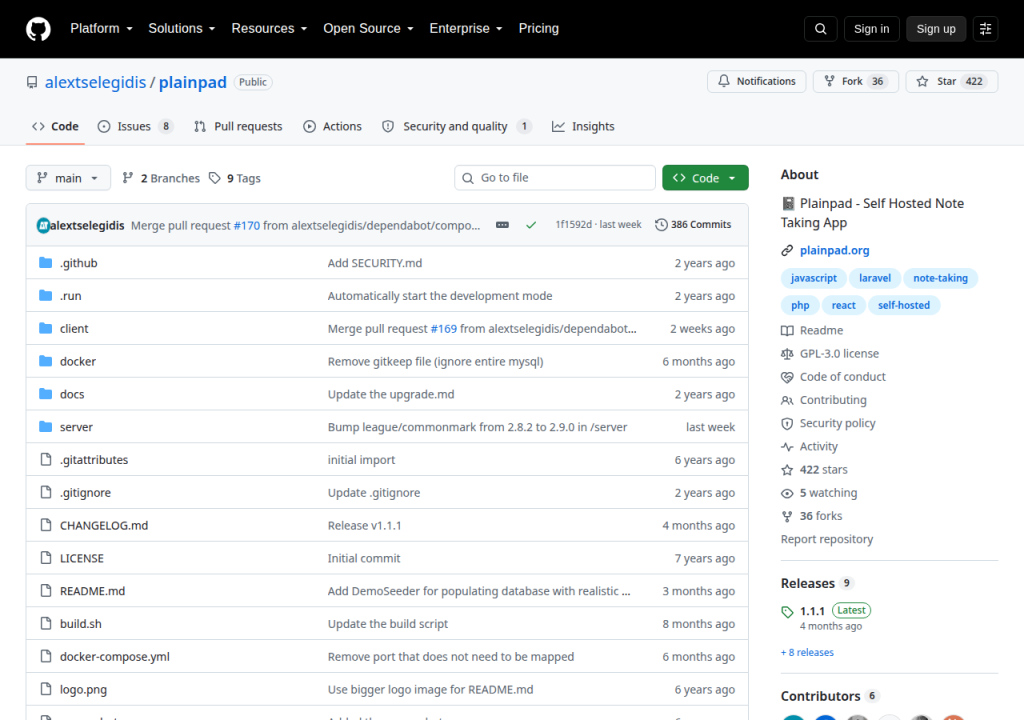Click the release tag icon beside 1.1.1

click(x=787, y=612)
